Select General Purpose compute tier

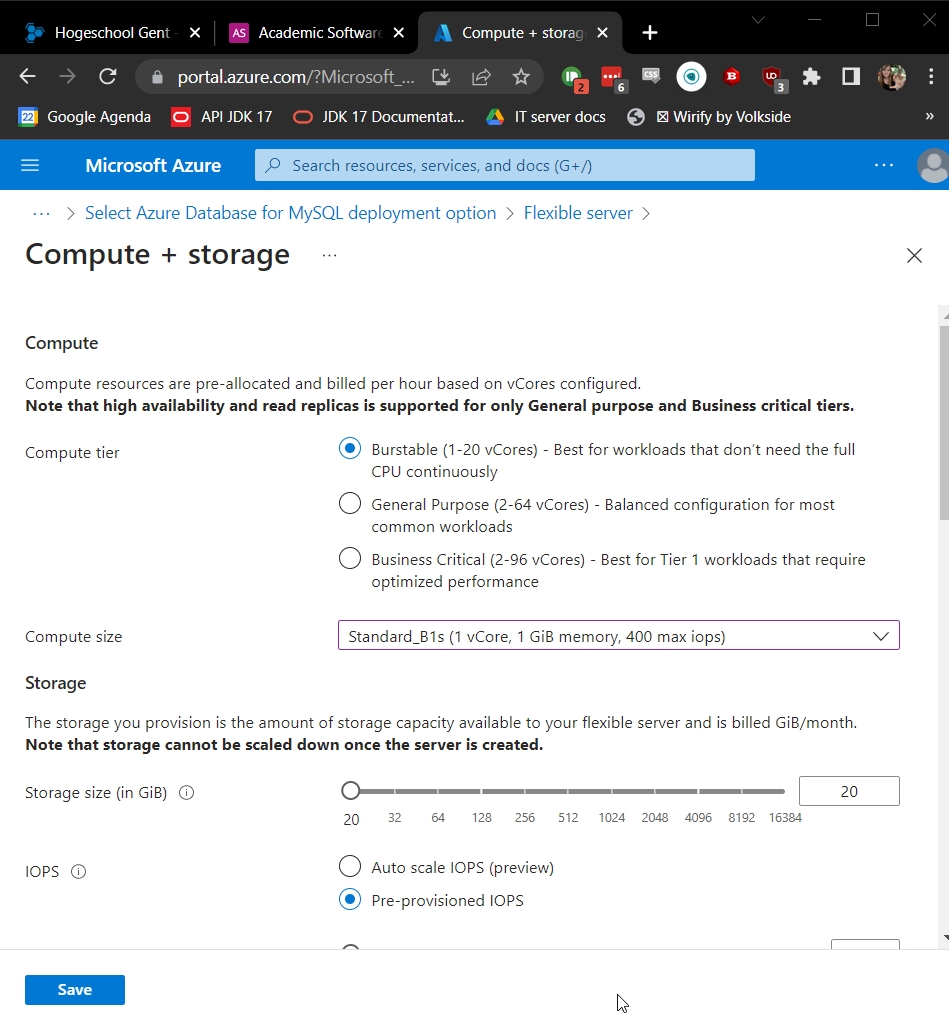[350, 504]
